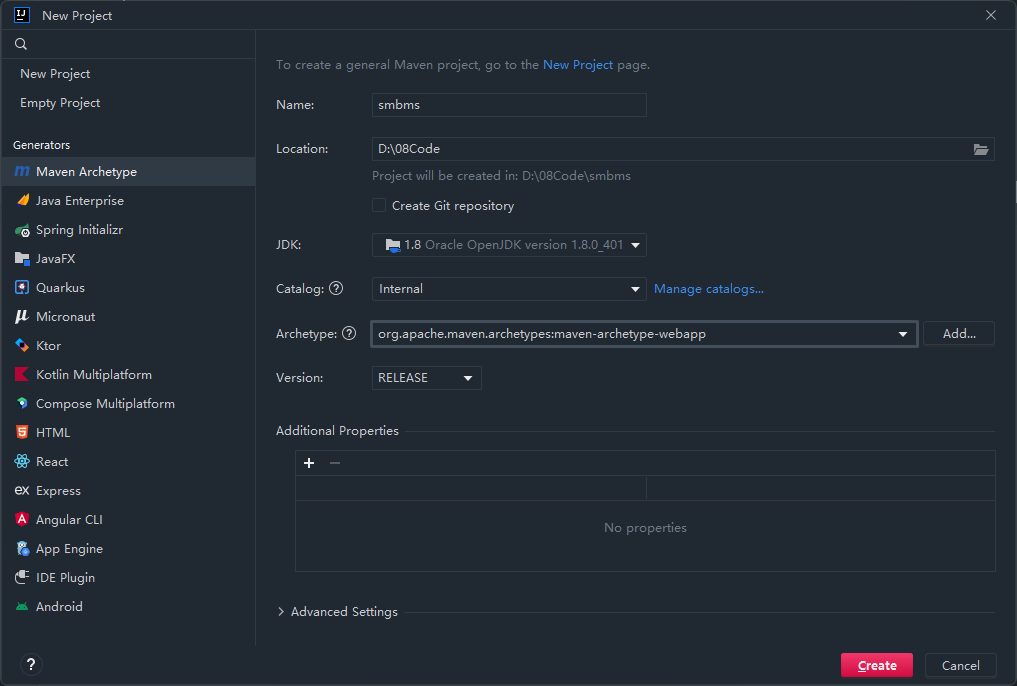Click the Android robot icon
This screenshot has height=686, width=1017.
(x=22, y=607)
